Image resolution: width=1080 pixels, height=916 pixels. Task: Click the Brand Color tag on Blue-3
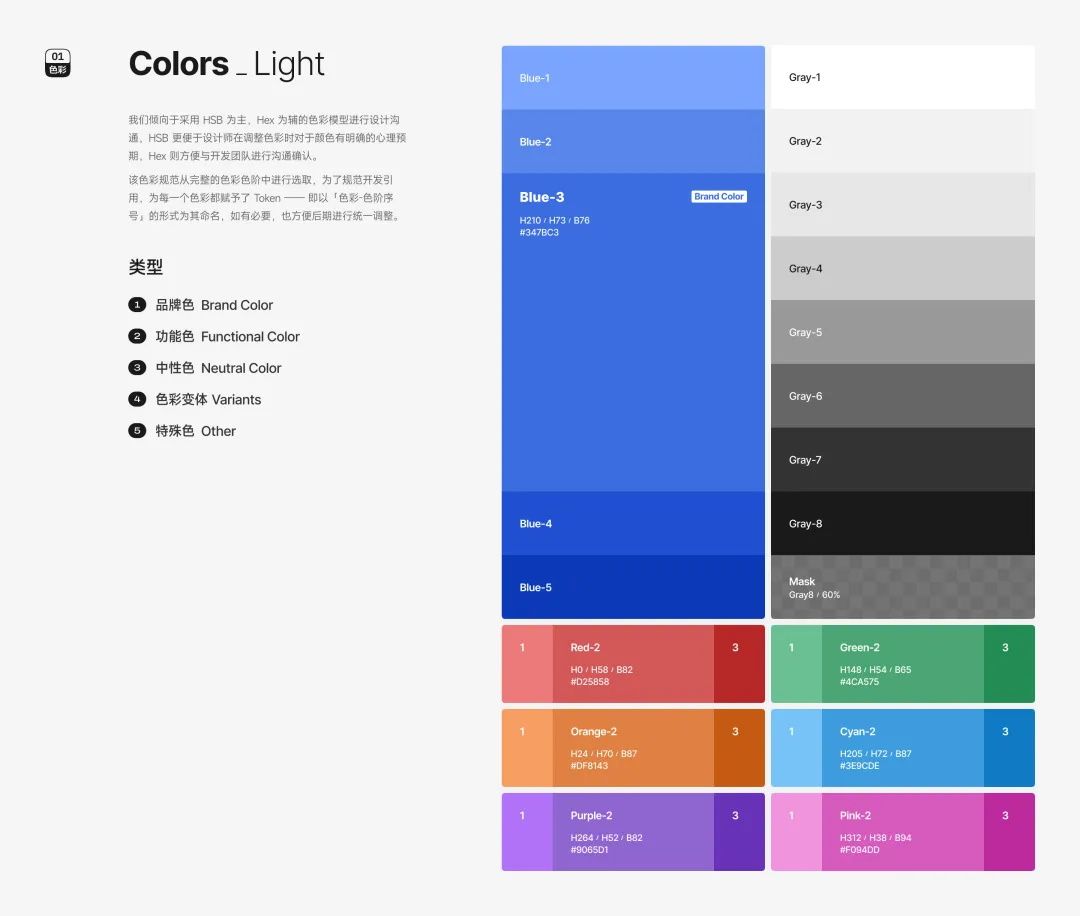pyautogui.click(x=718, y=196)
